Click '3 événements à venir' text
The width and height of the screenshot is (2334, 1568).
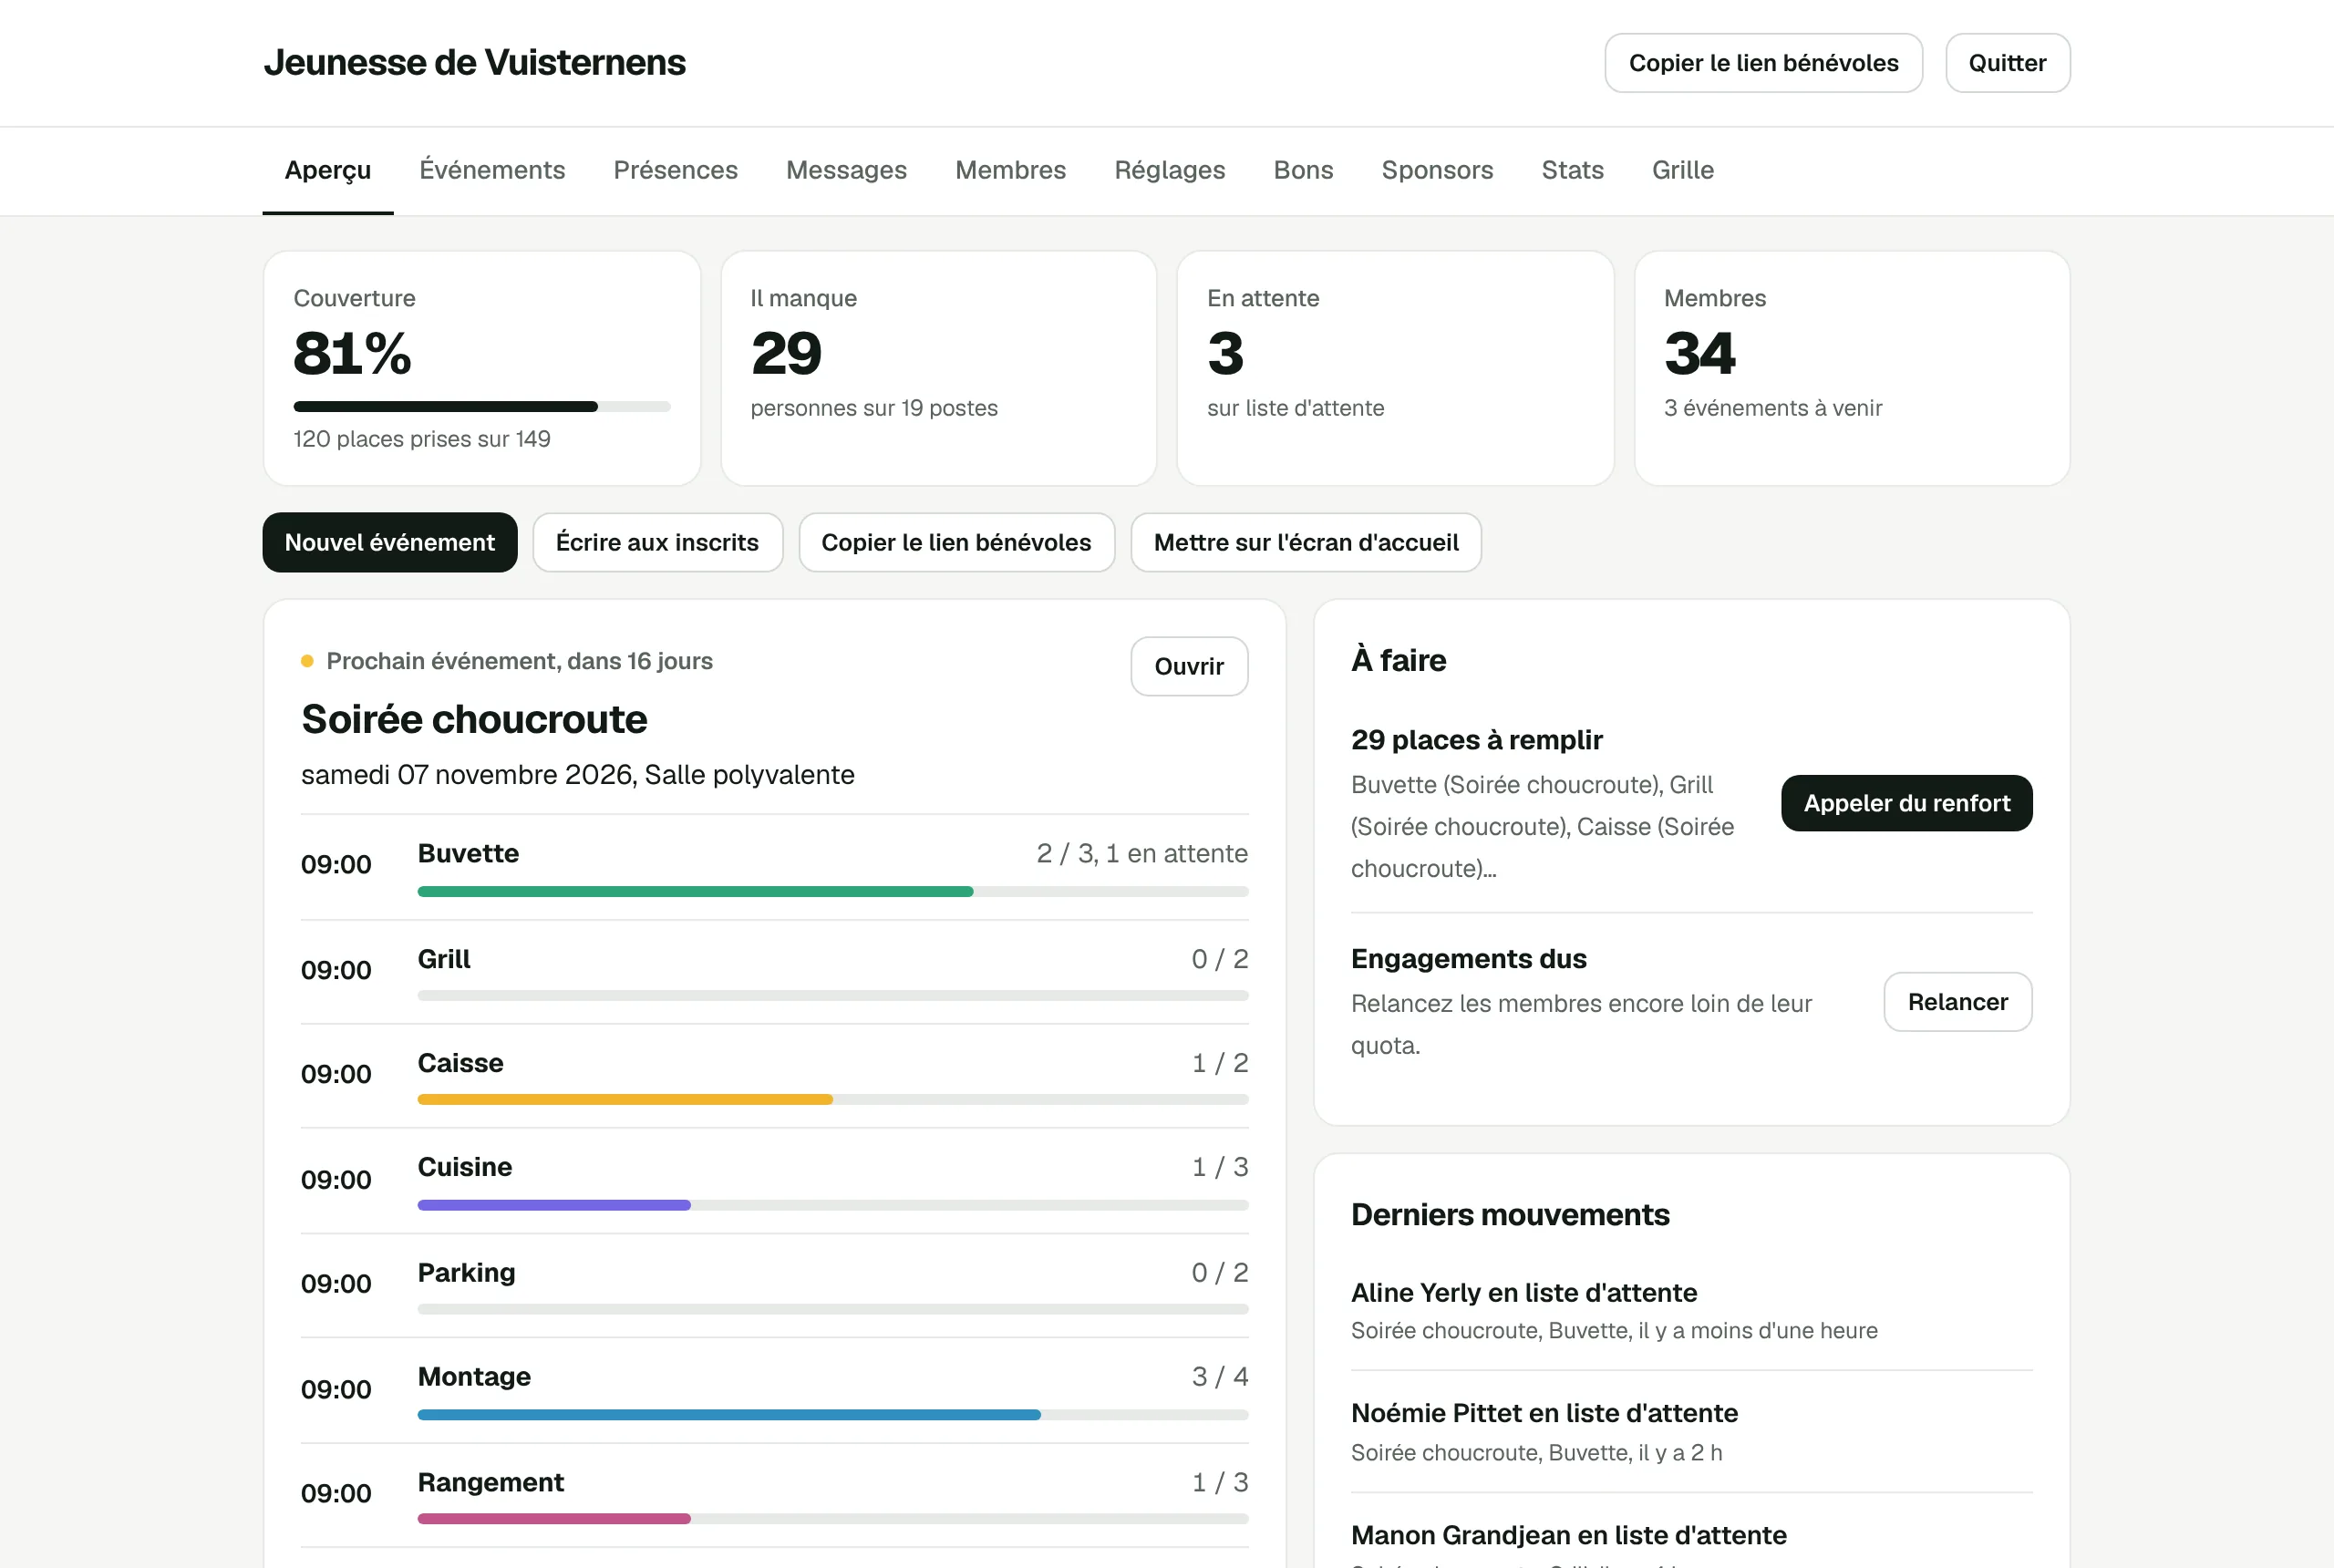(x=1773, y=408)
